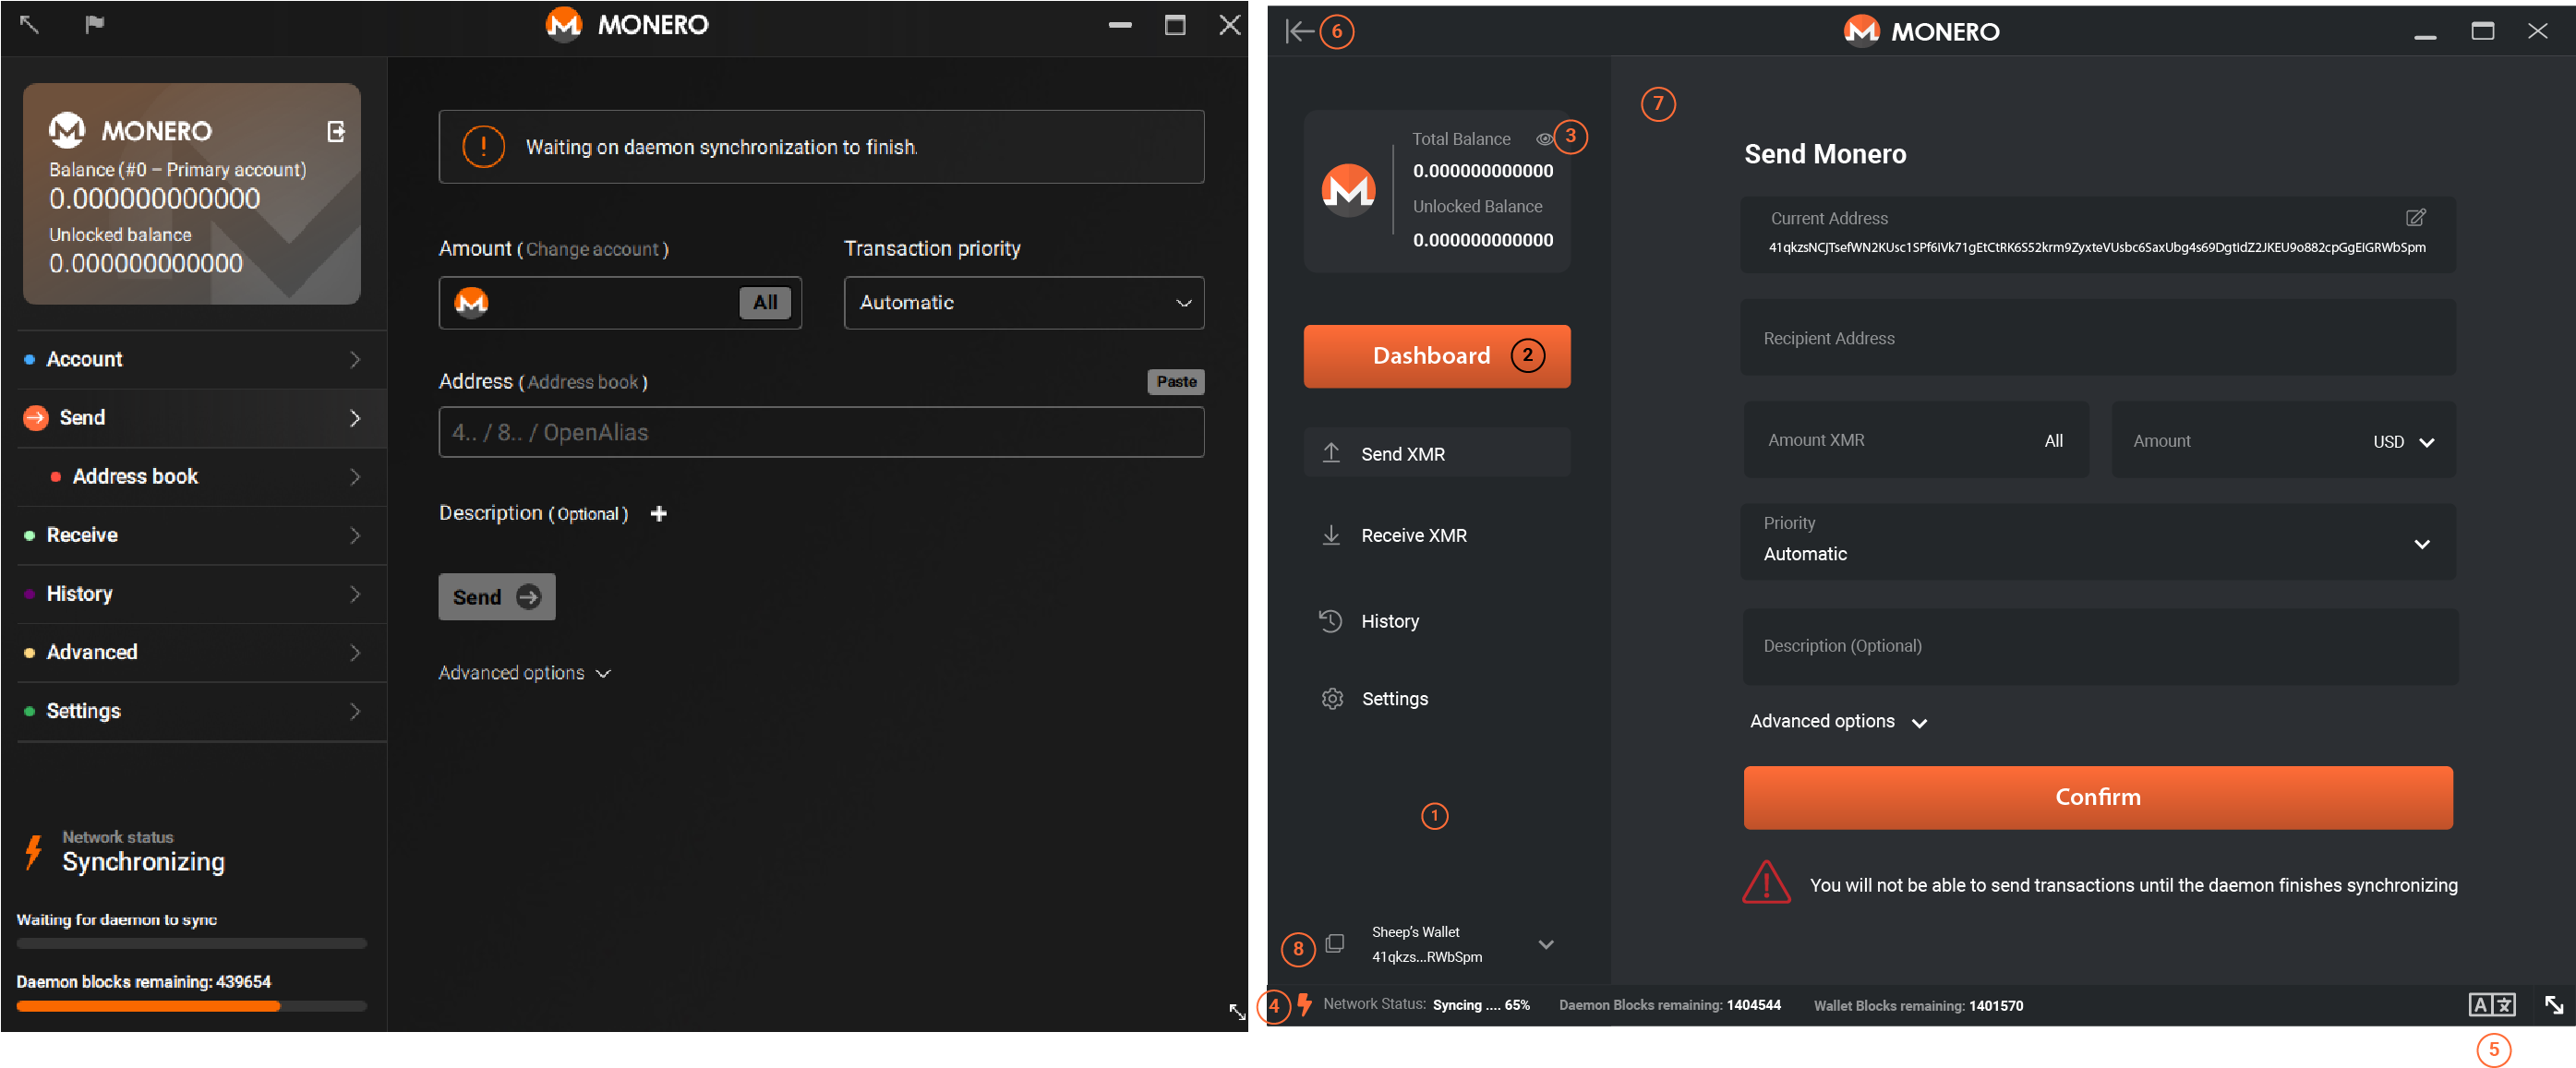The image size is (2576, 1068).
Task: Click the Monero logo in the Total Balance card
Action: point(1348,189)
